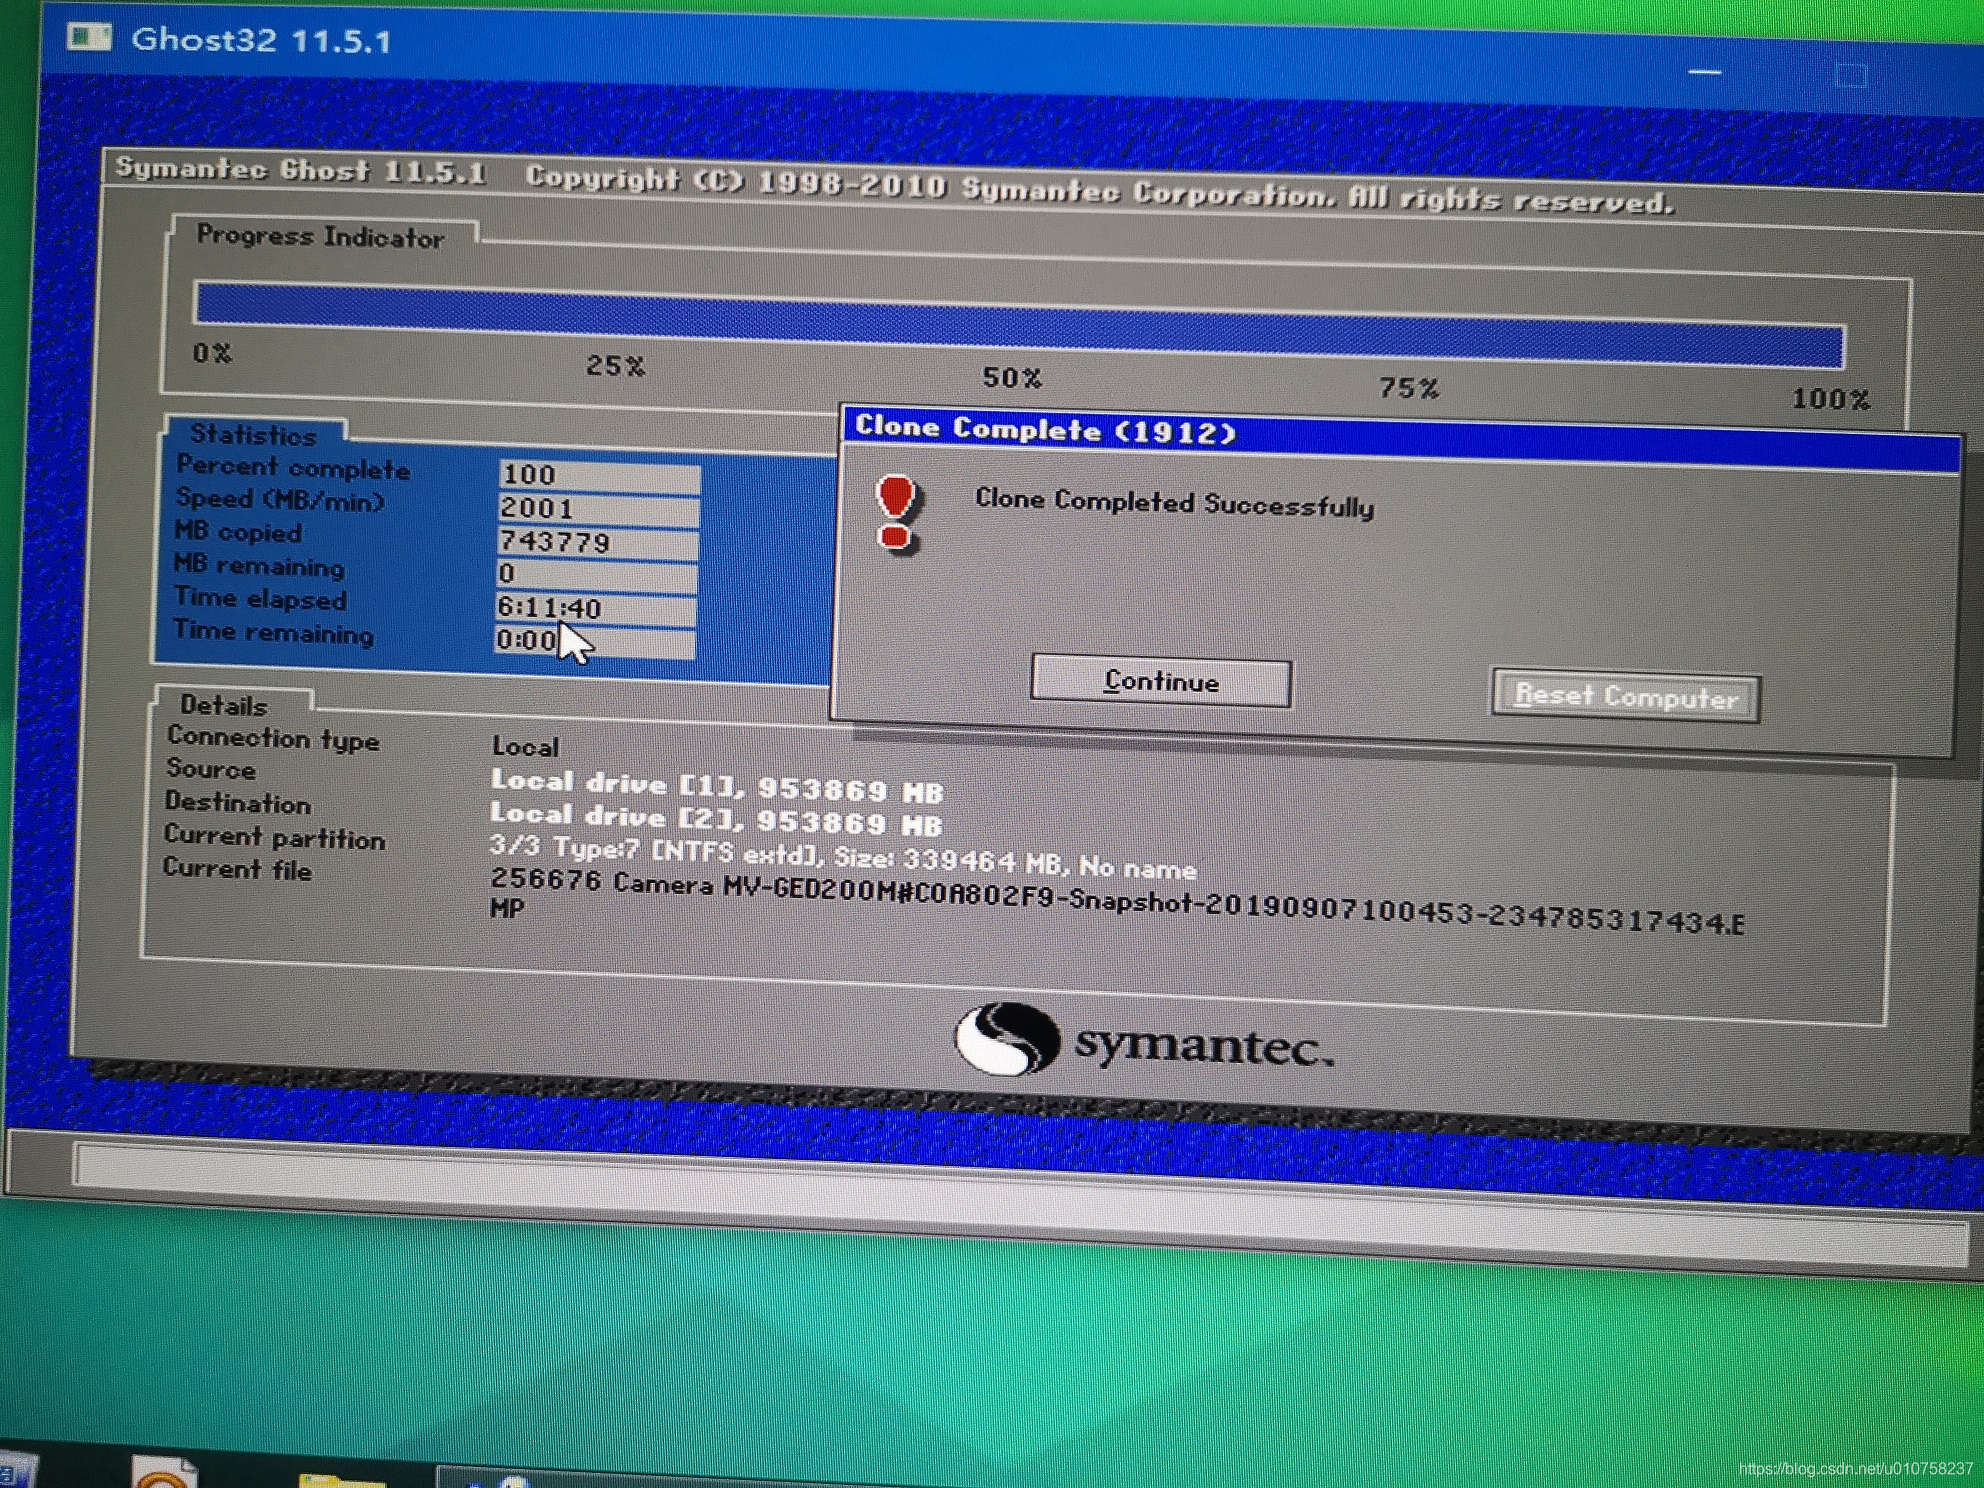Click the Symantec yin-yang logo
The width and height of the screenshot is (1984, 1488).
1007,1039
